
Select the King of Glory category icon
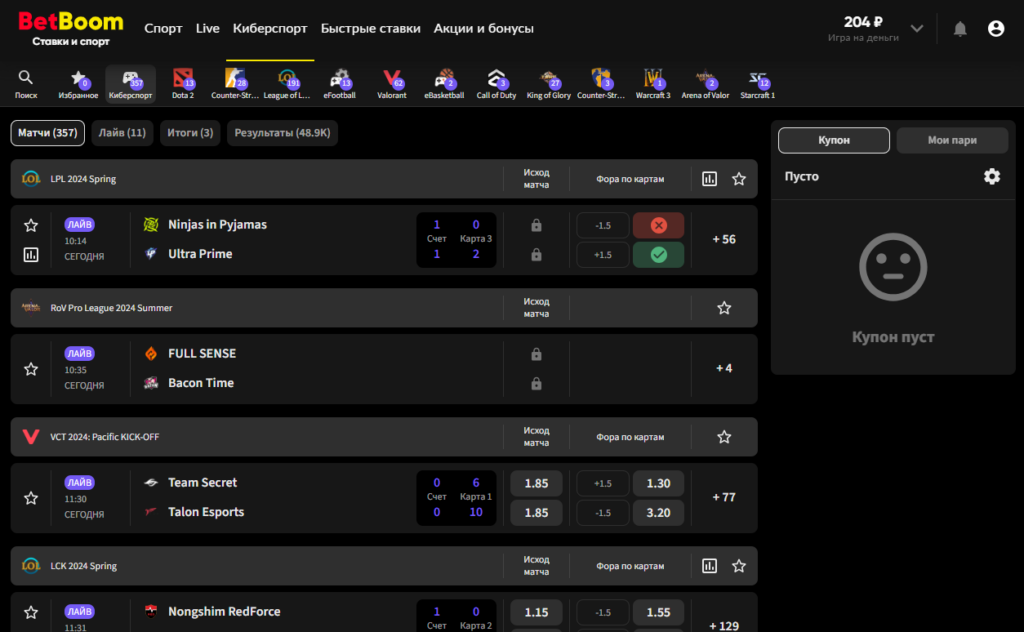[x=549, y=84]
